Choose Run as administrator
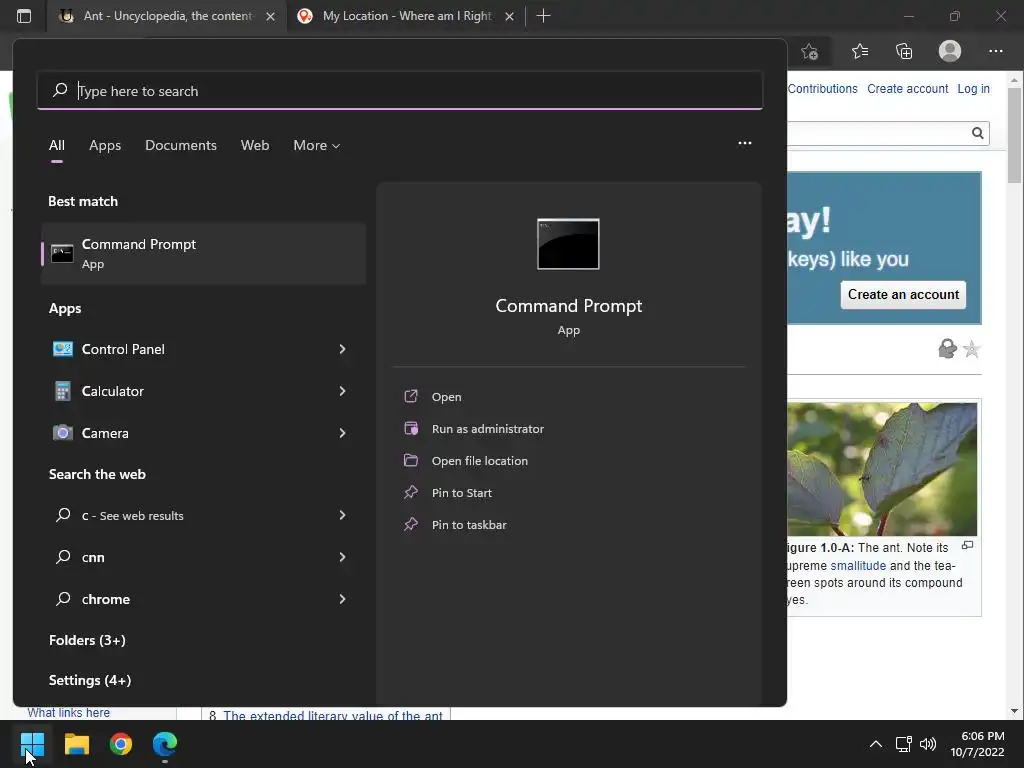The image size is (1024, 768). [488, 429]
